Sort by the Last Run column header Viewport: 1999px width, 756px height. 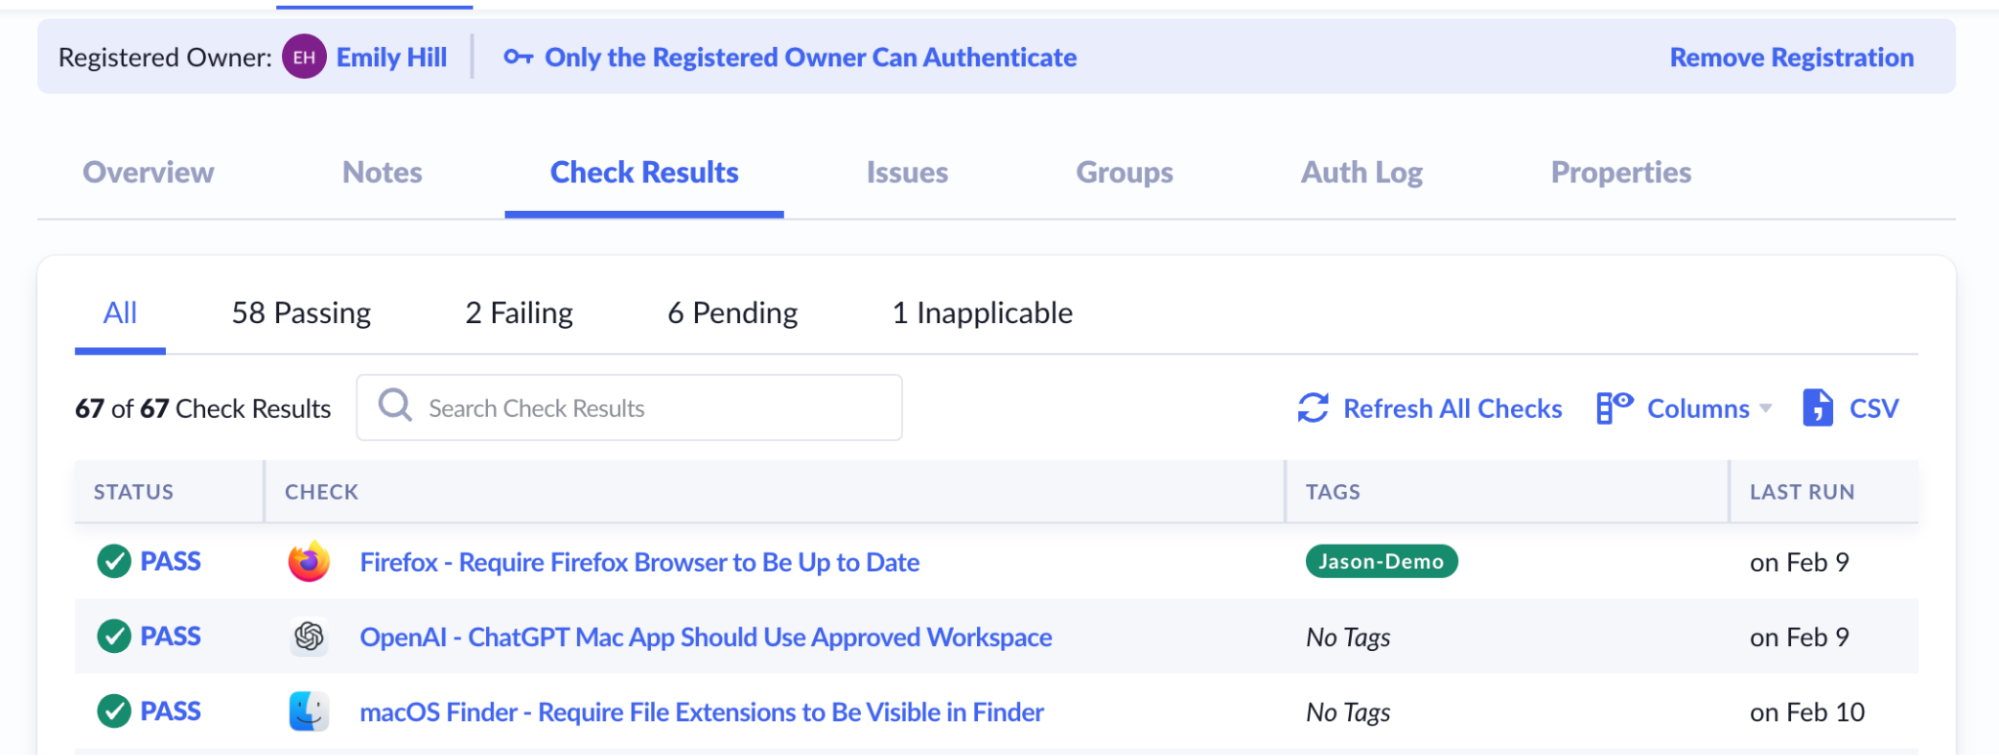click(x=1801, y=492)
